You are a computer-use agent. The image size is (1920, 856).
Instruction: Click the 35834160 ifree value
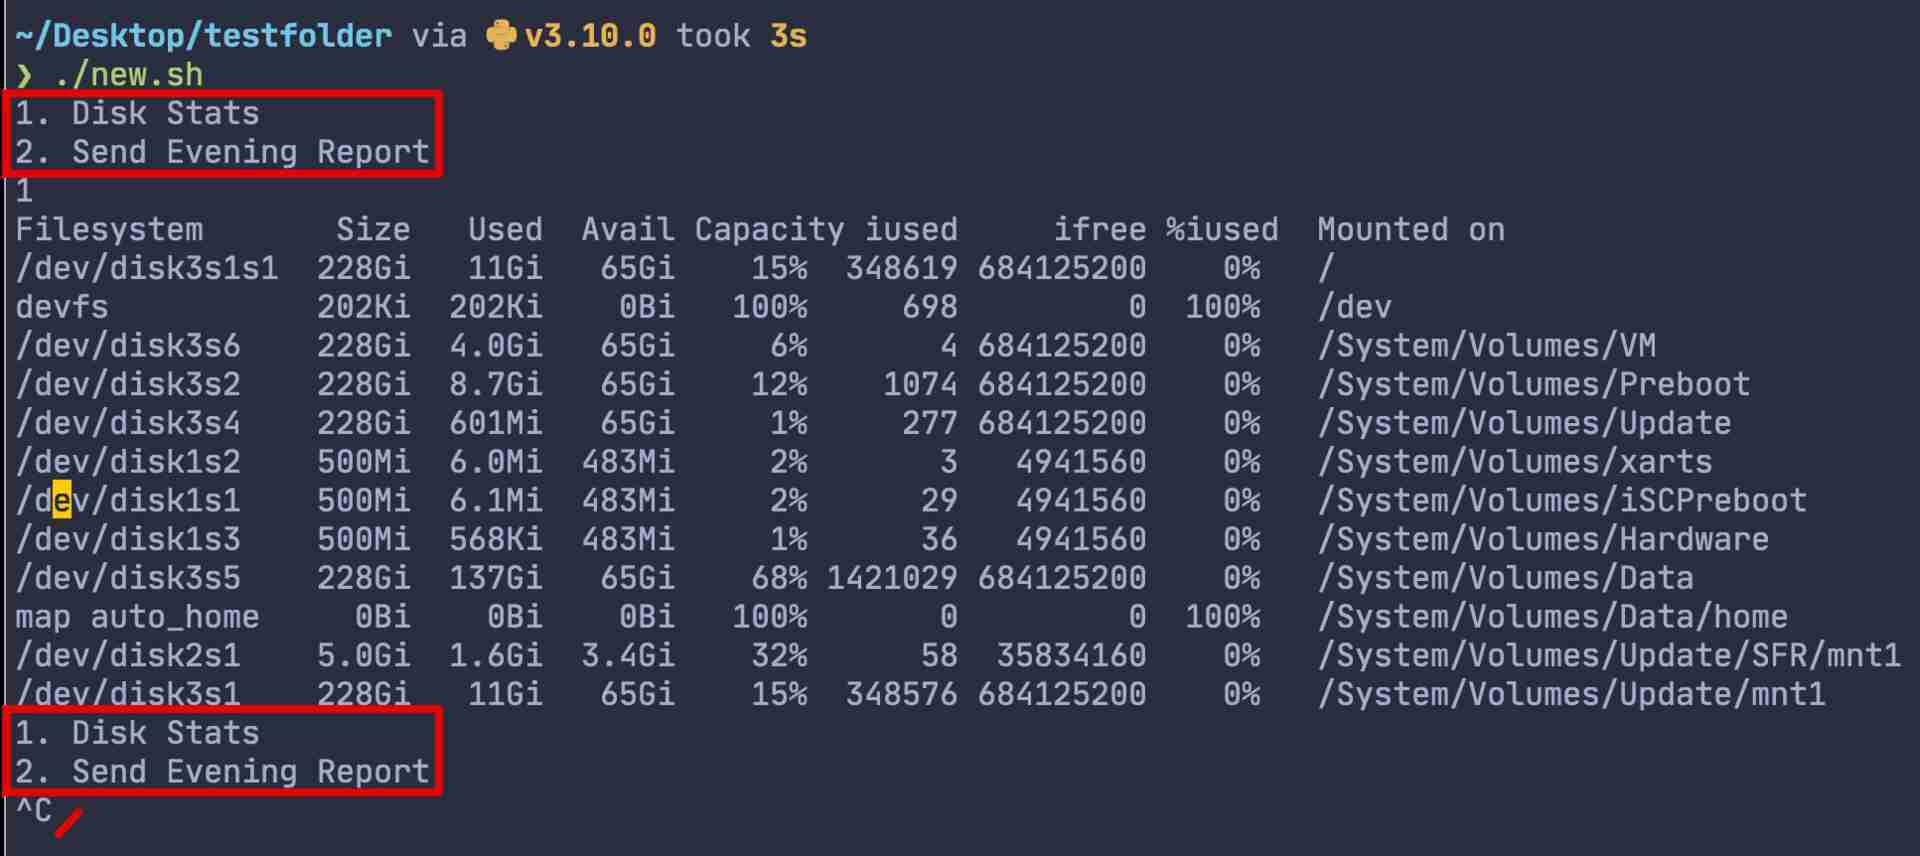click(x=1072, y=655)
